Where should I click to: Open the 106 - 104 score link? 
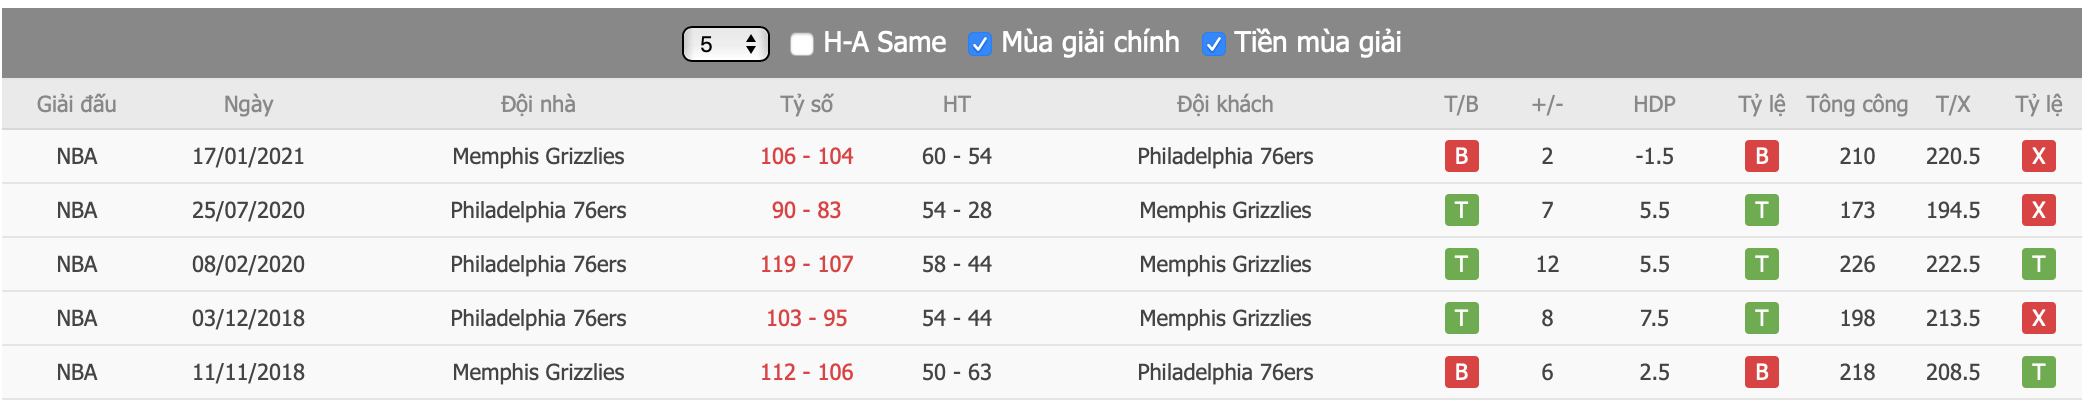pos(806,156)
